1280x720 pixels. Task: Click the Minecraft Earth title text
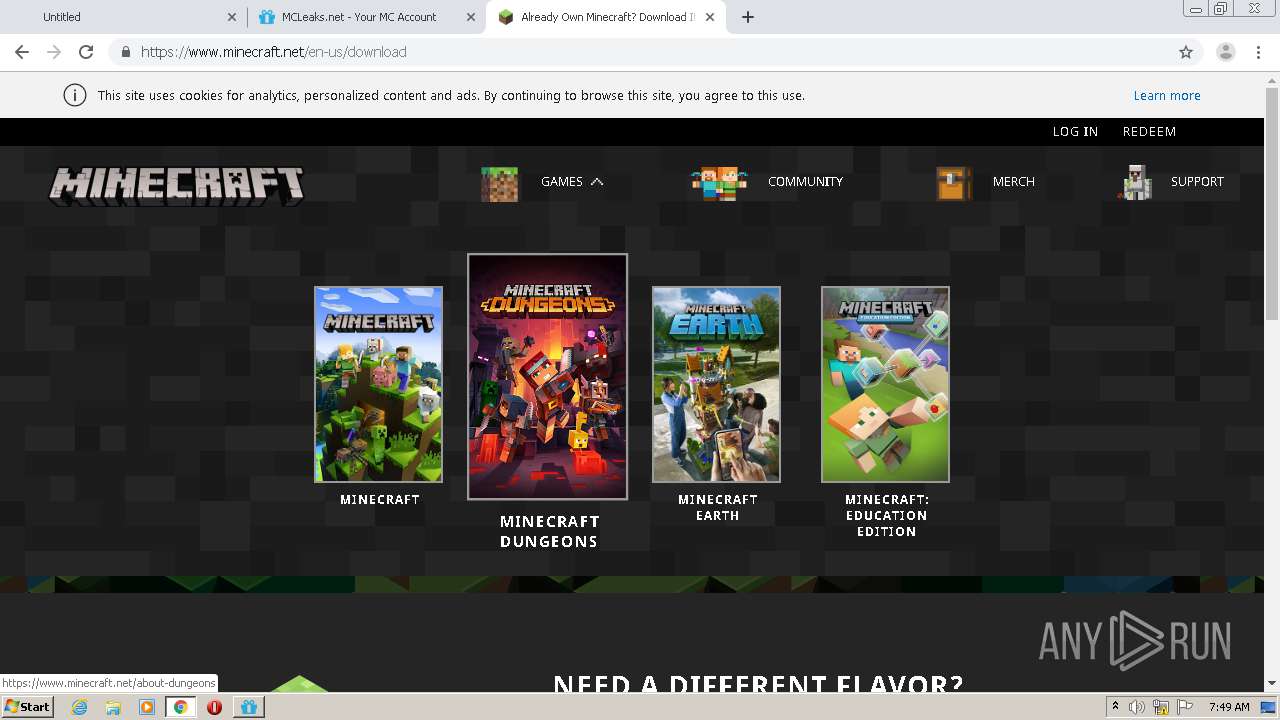[718, 508]
